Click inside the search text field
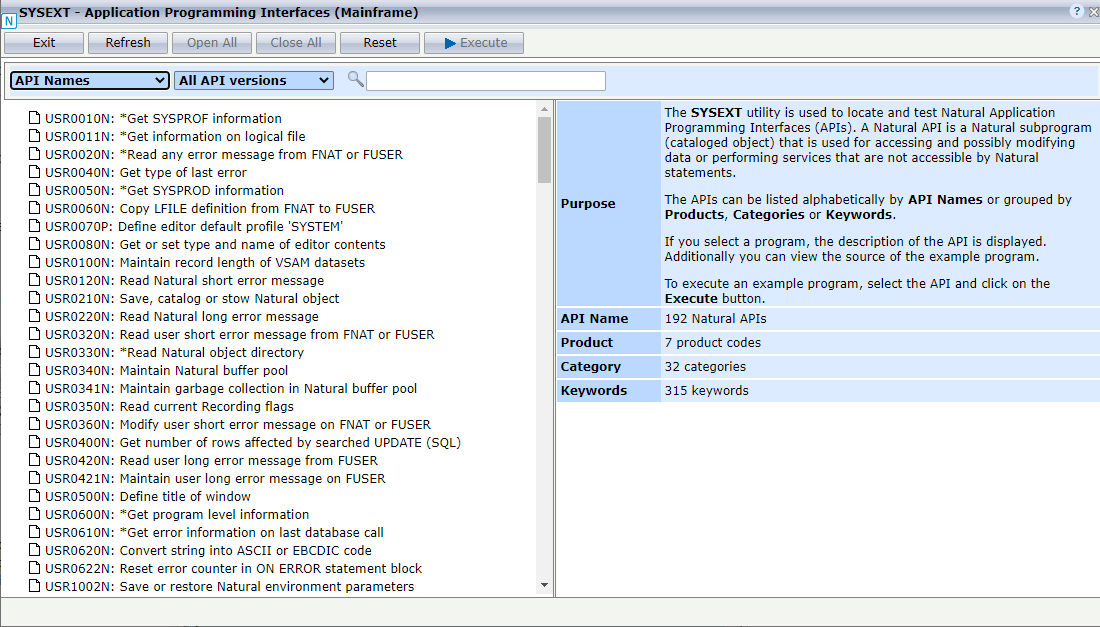Viewport: 1100px width, 627px height. tap(485, 80)
